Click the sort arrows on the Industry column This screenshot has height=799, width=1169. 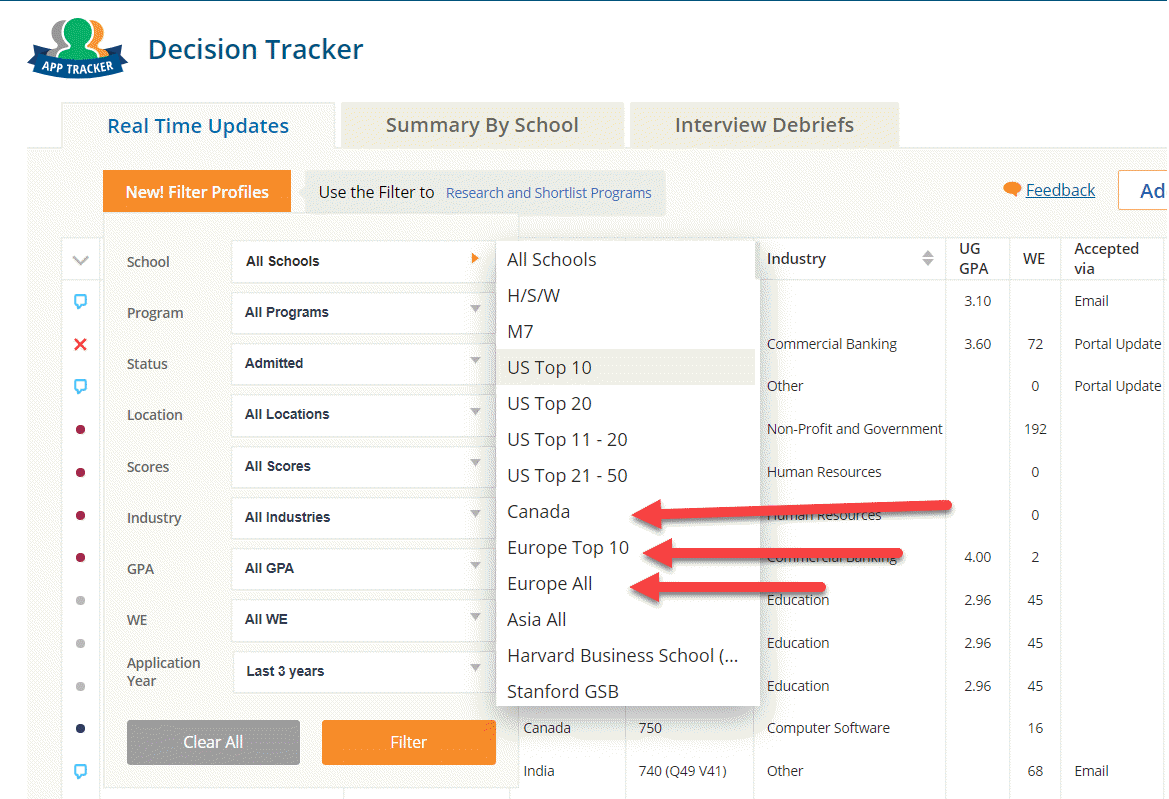pyautogui.click(x=927, y=258)
